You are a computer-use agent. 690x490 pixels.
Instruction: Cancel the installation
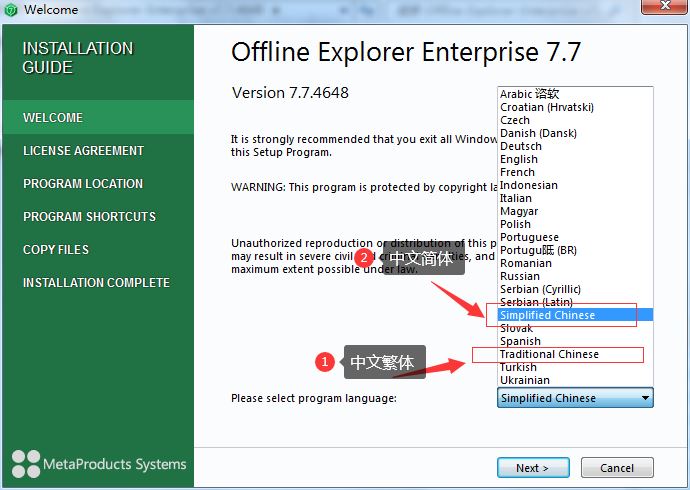(x=617, y=468)
